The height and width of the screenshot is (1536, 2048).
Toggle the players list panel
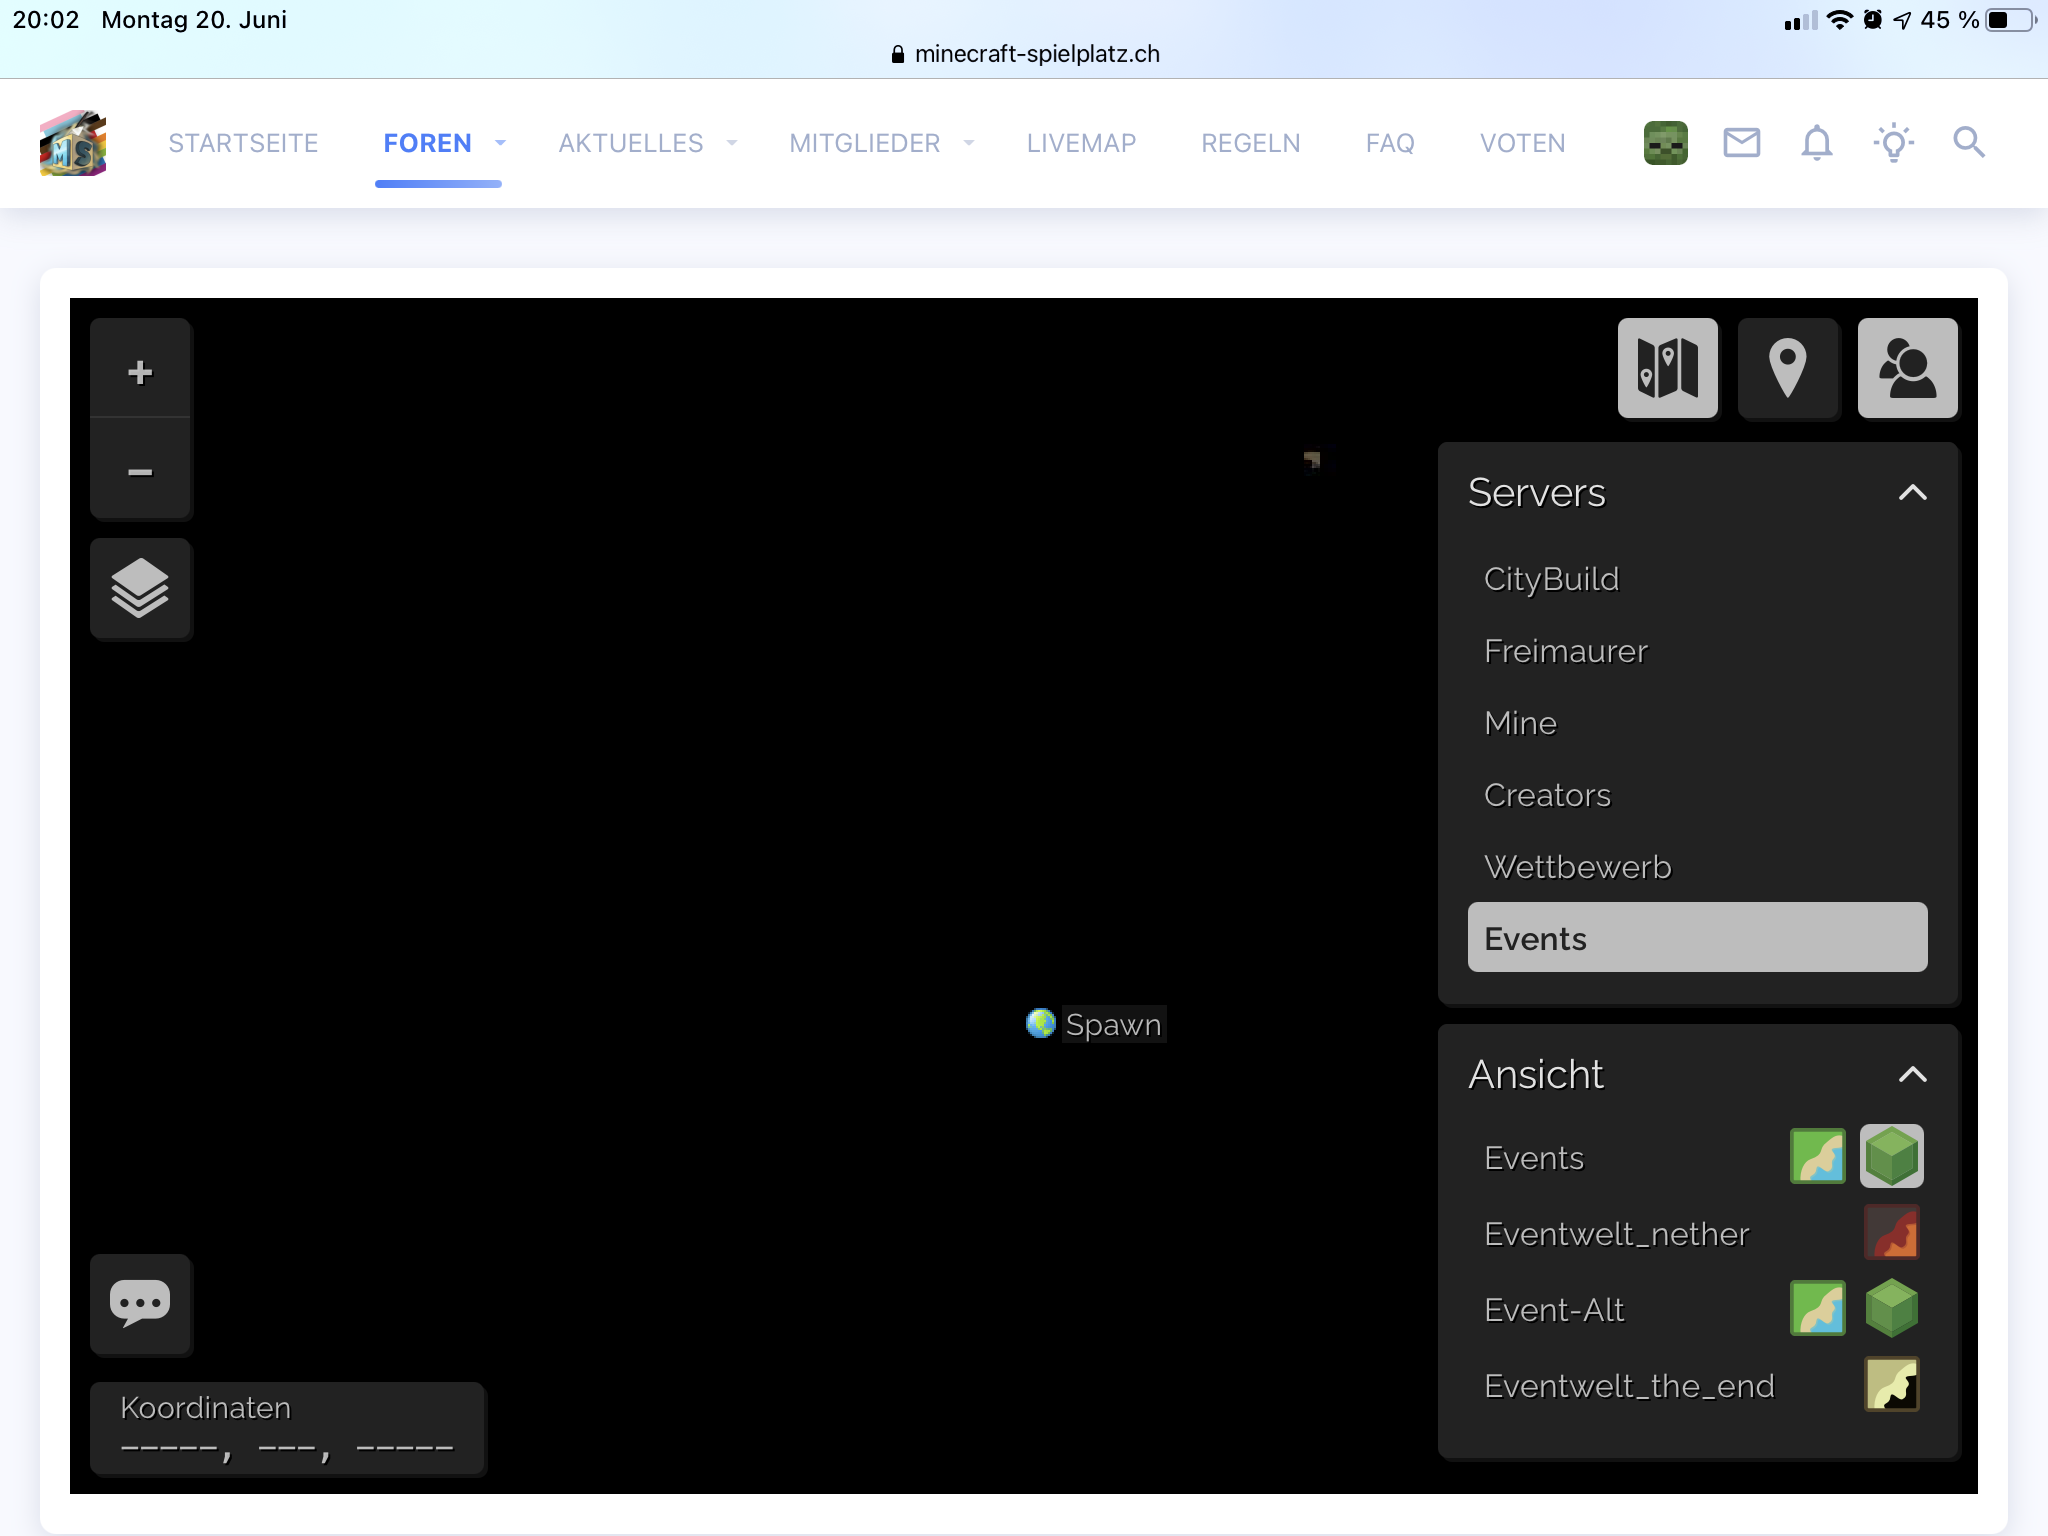[x=1907, y=368]
